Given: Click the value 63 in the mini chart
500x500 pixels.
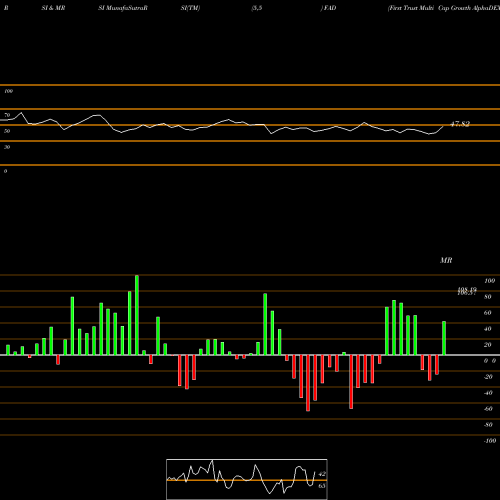Looking at the screenshot, I should [x=322, y=486].
